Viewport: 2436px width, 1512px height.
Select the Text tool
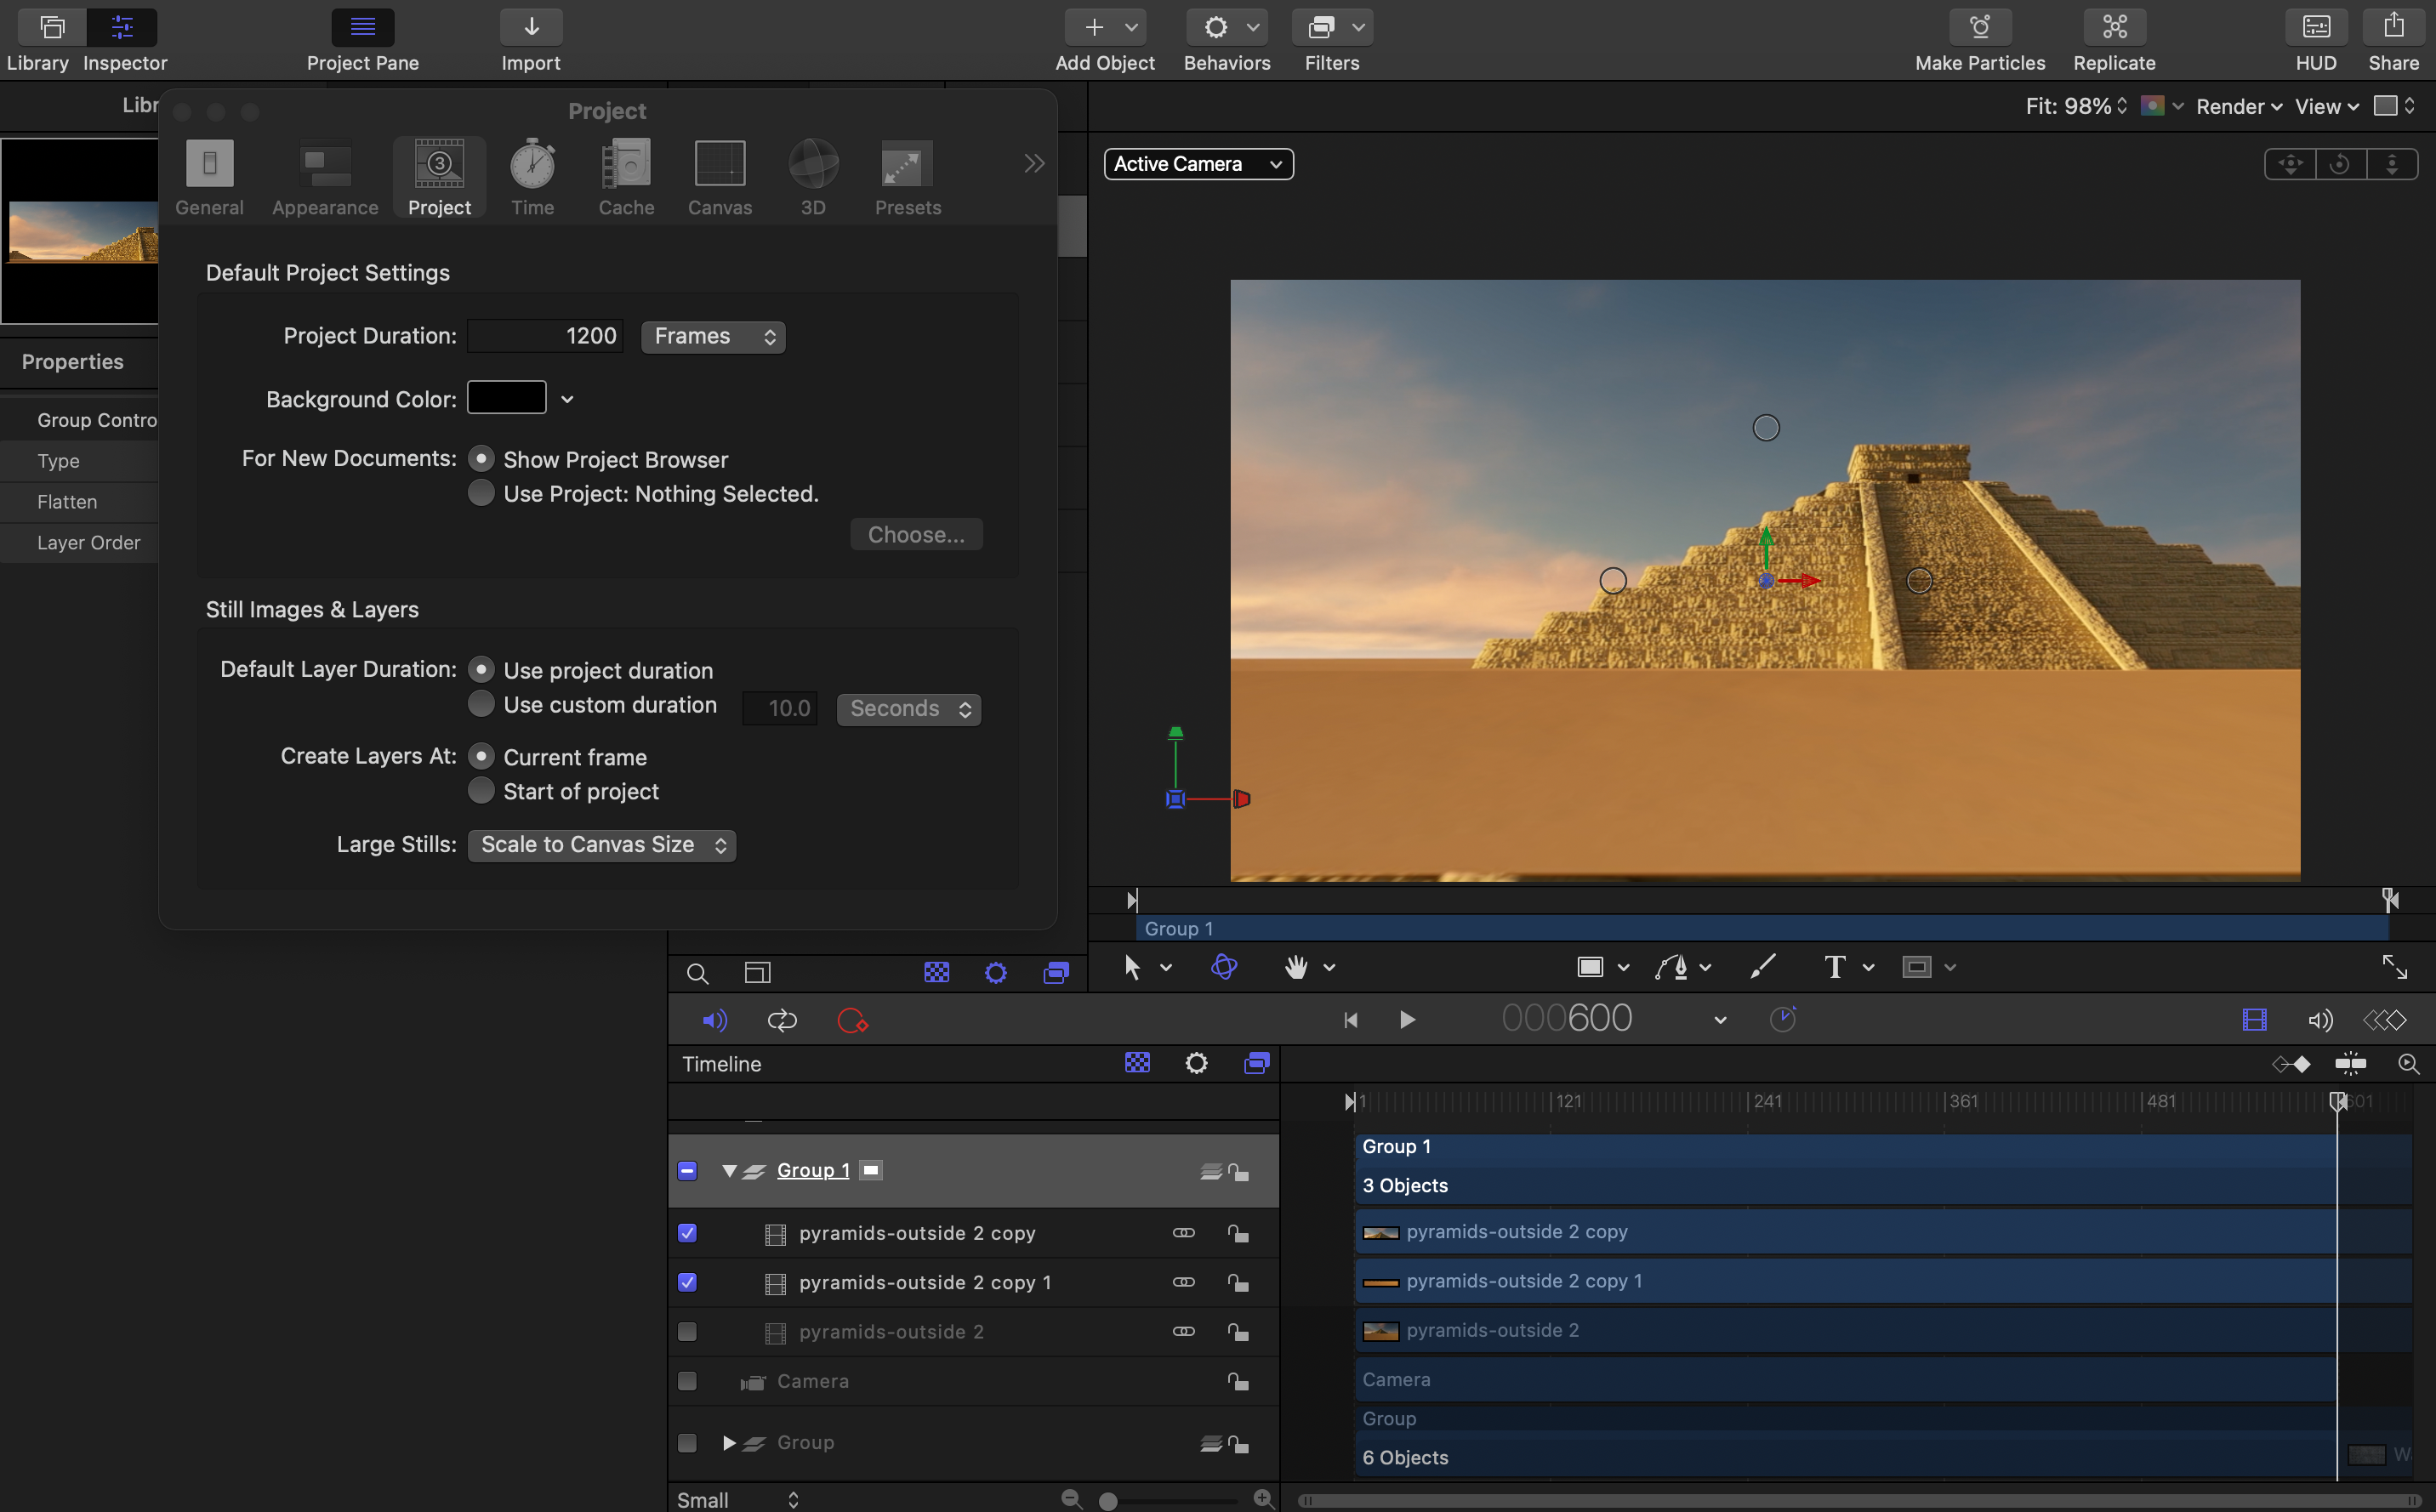[1834, 967]
